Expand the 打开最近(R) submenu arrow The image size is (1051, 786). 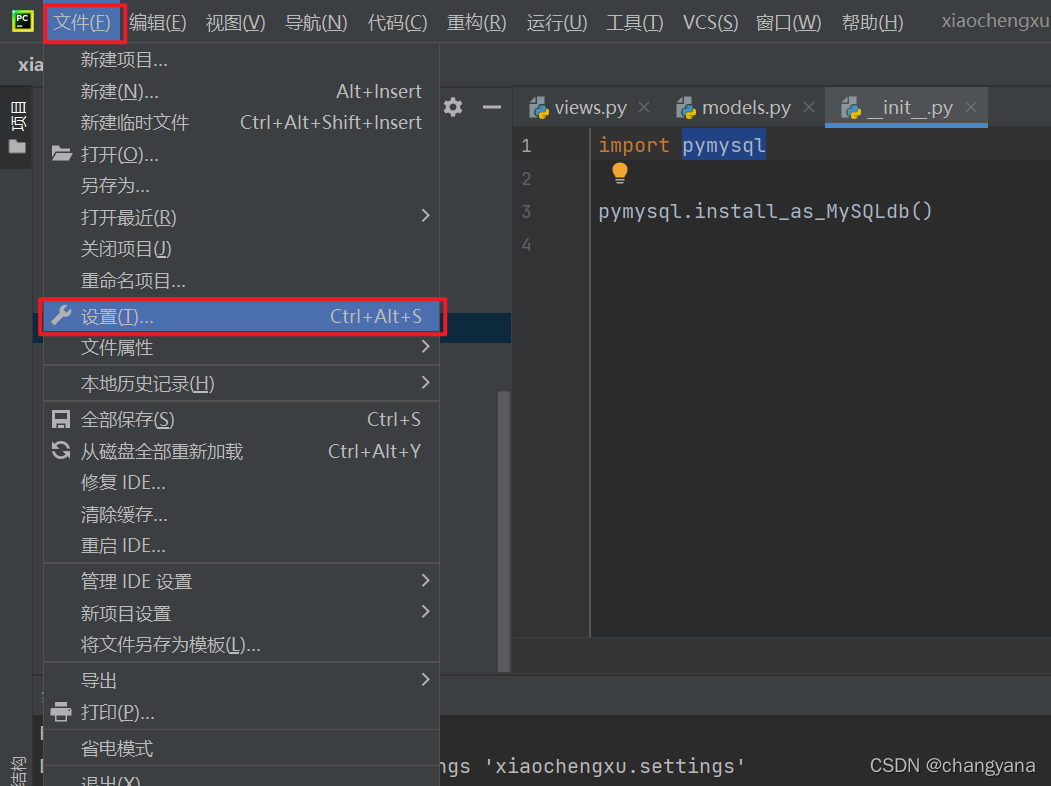click(426, 215)
